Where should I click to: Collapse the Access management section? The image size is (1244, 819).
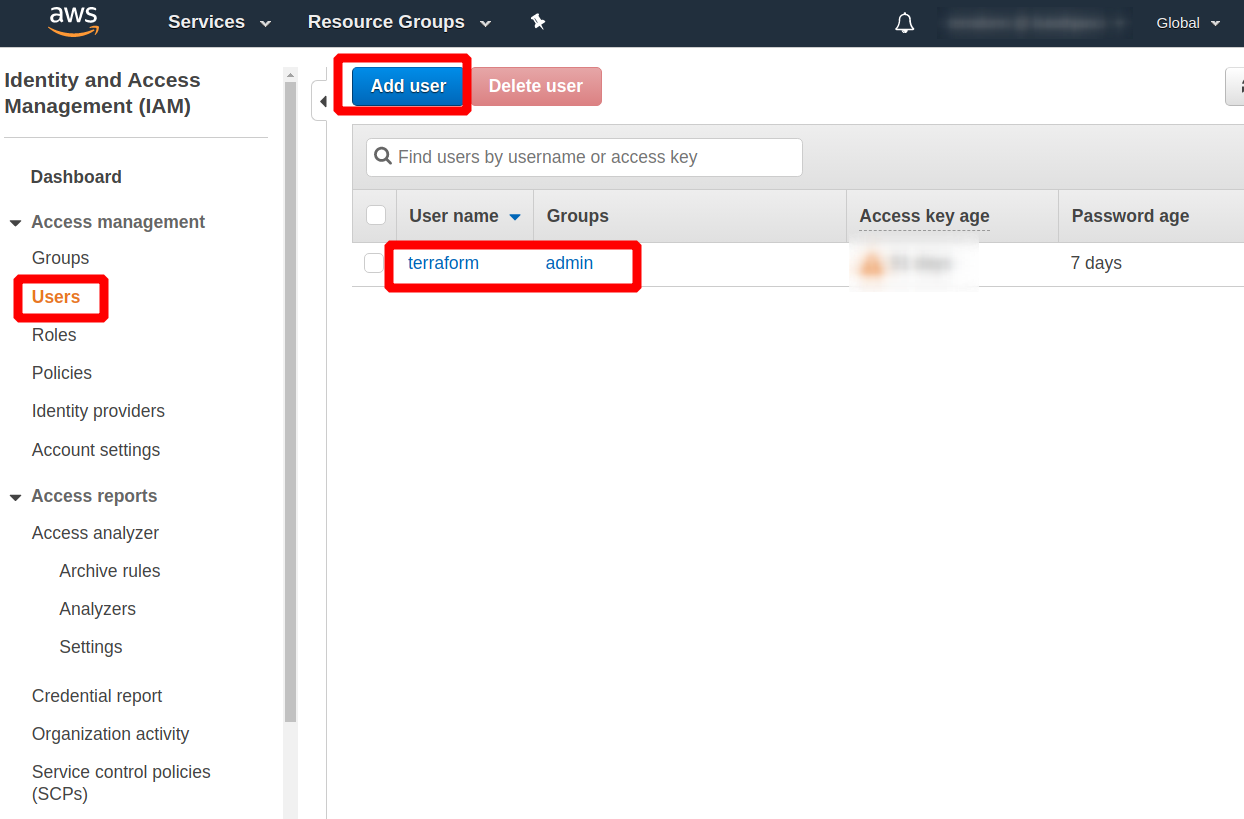tap(15, 223)
